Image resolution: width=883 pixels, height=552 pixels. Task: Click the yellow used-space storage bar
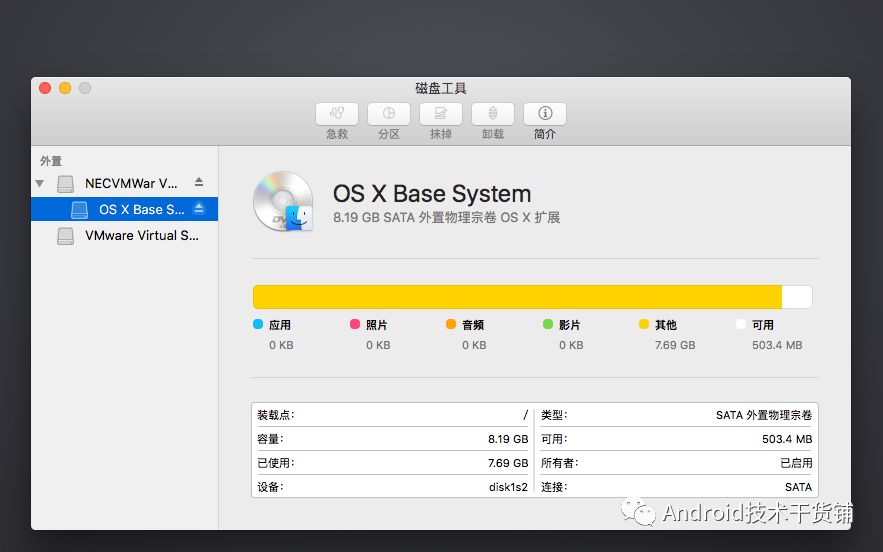(517, 297)
